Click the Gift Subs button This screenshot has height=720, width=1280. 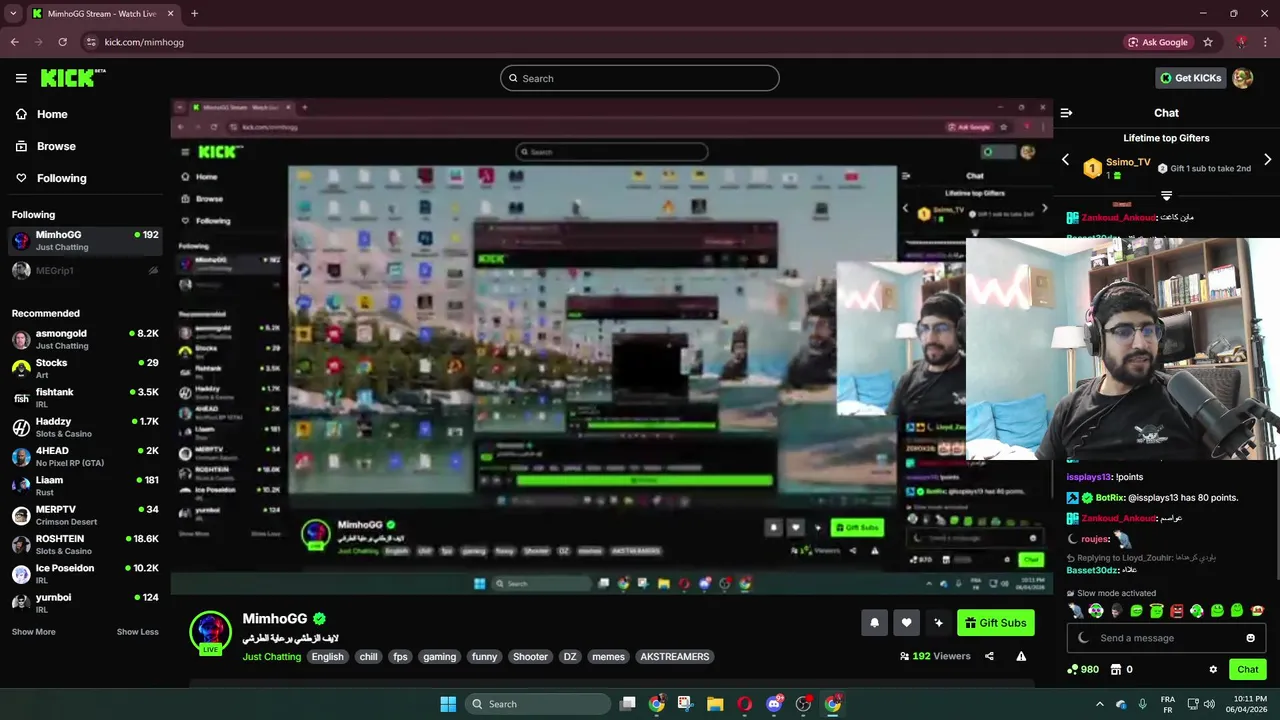(996, 623)
